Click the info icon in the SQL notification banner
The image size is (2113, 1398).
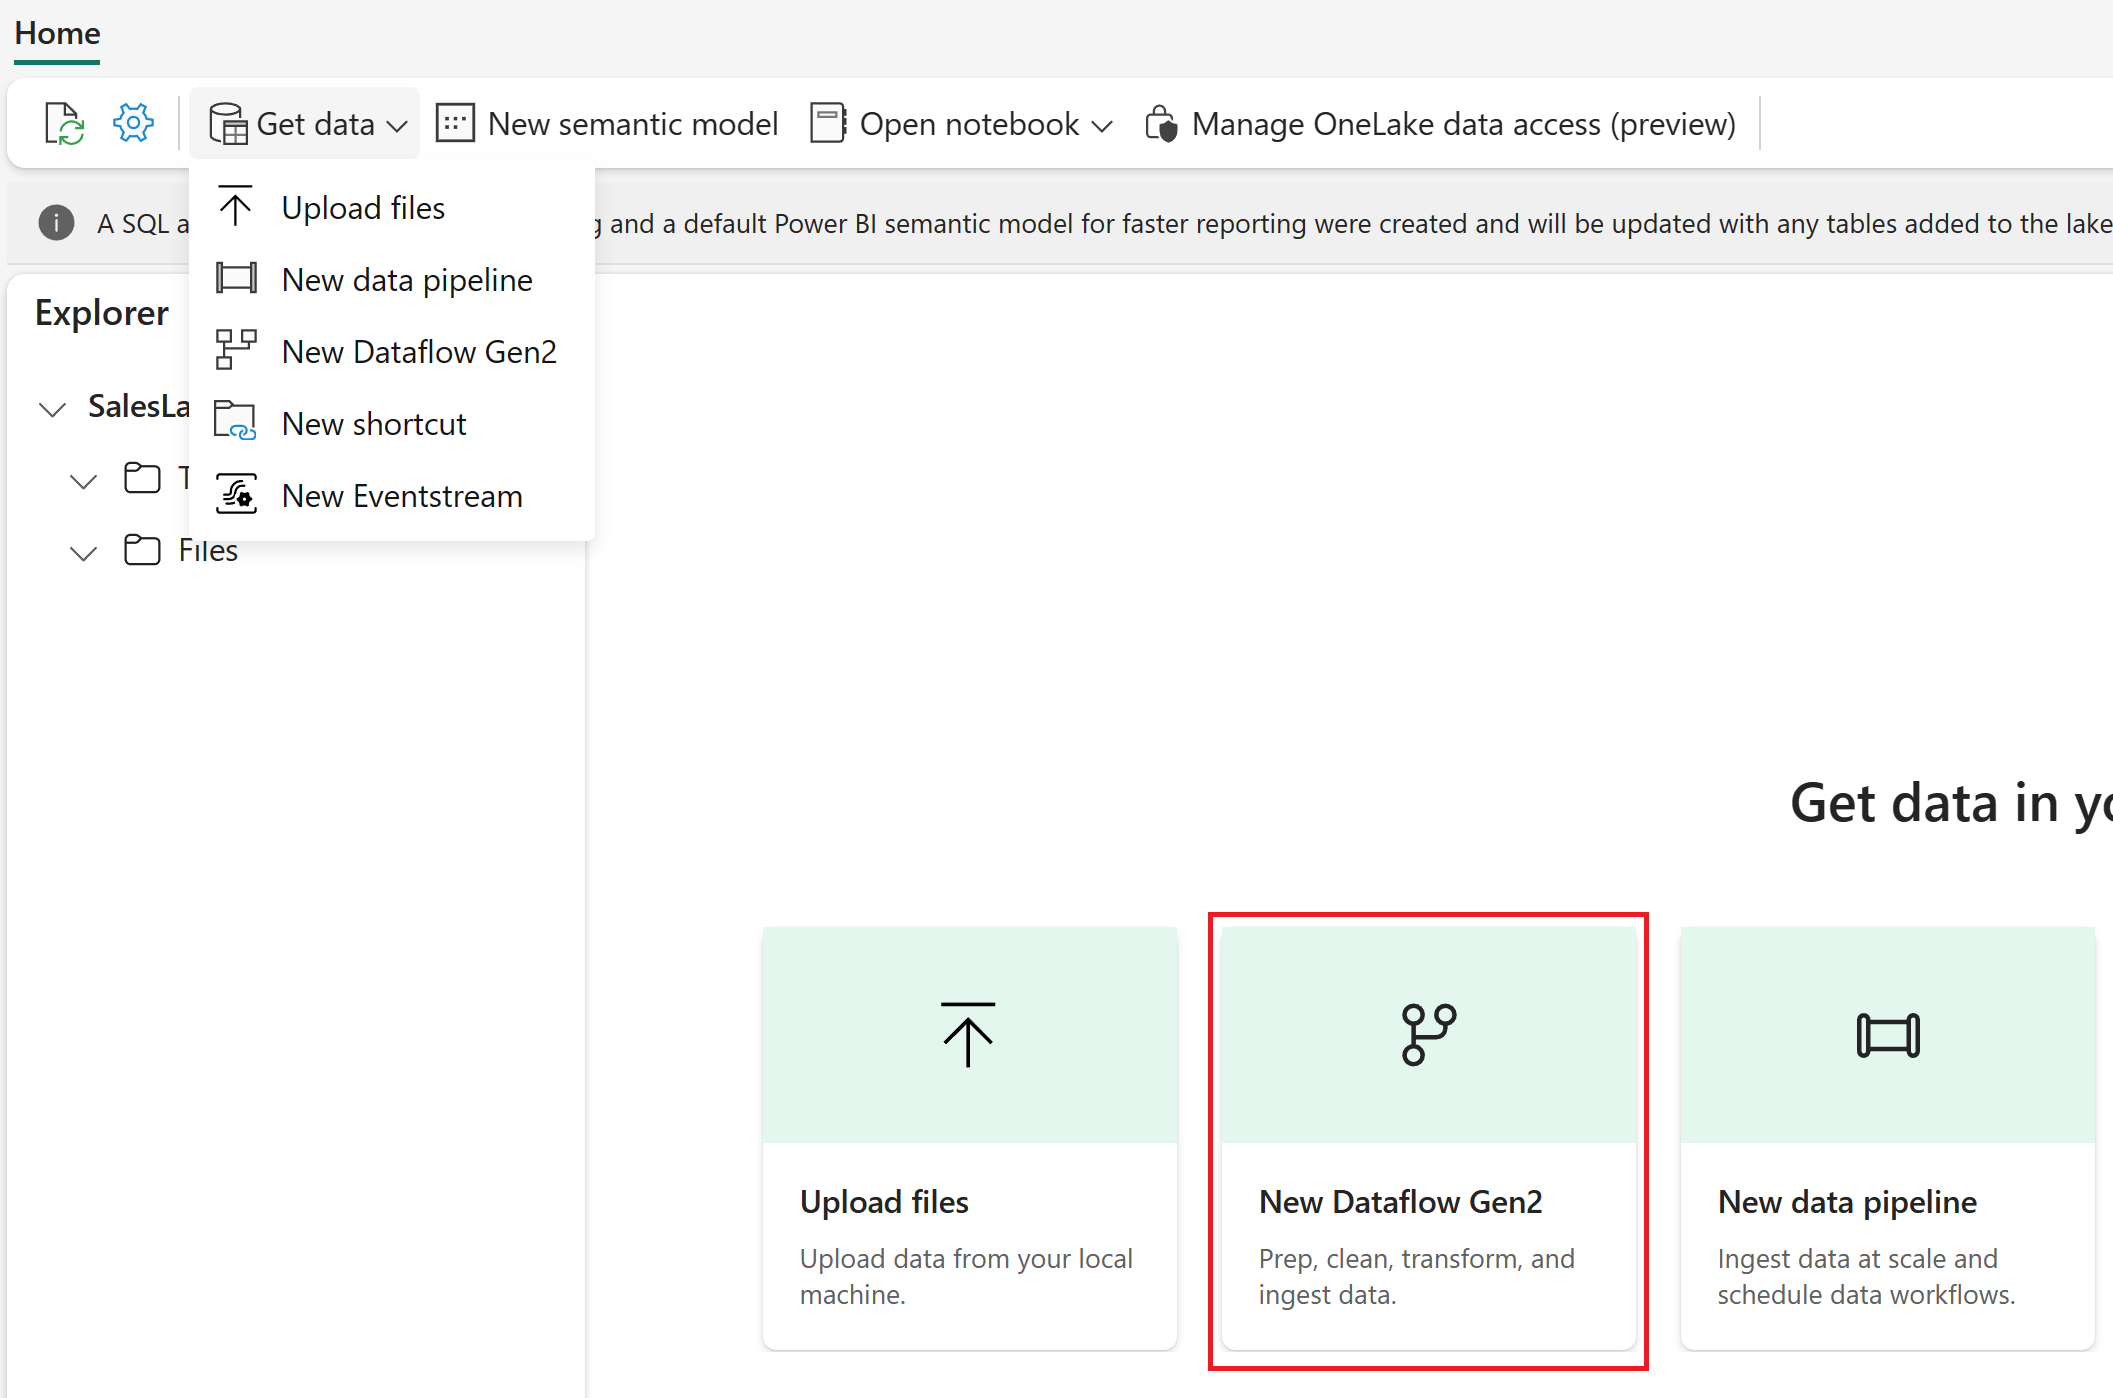point(56,222)
